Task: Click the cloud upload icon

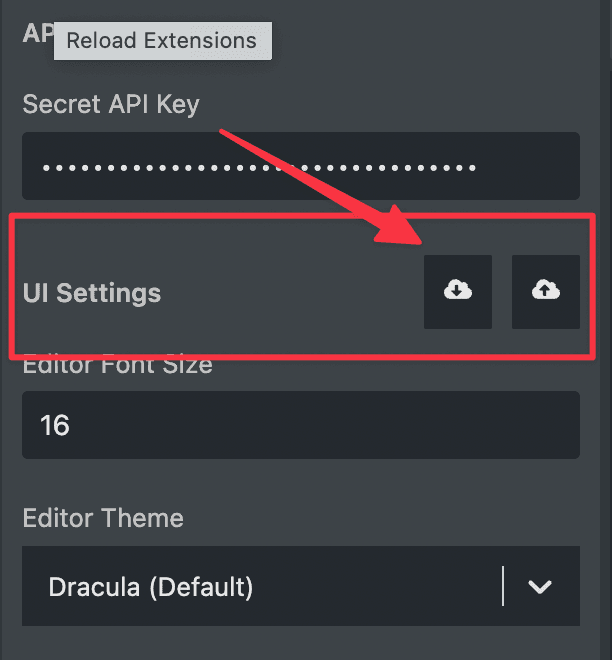Action: click(x=545, y=291)
